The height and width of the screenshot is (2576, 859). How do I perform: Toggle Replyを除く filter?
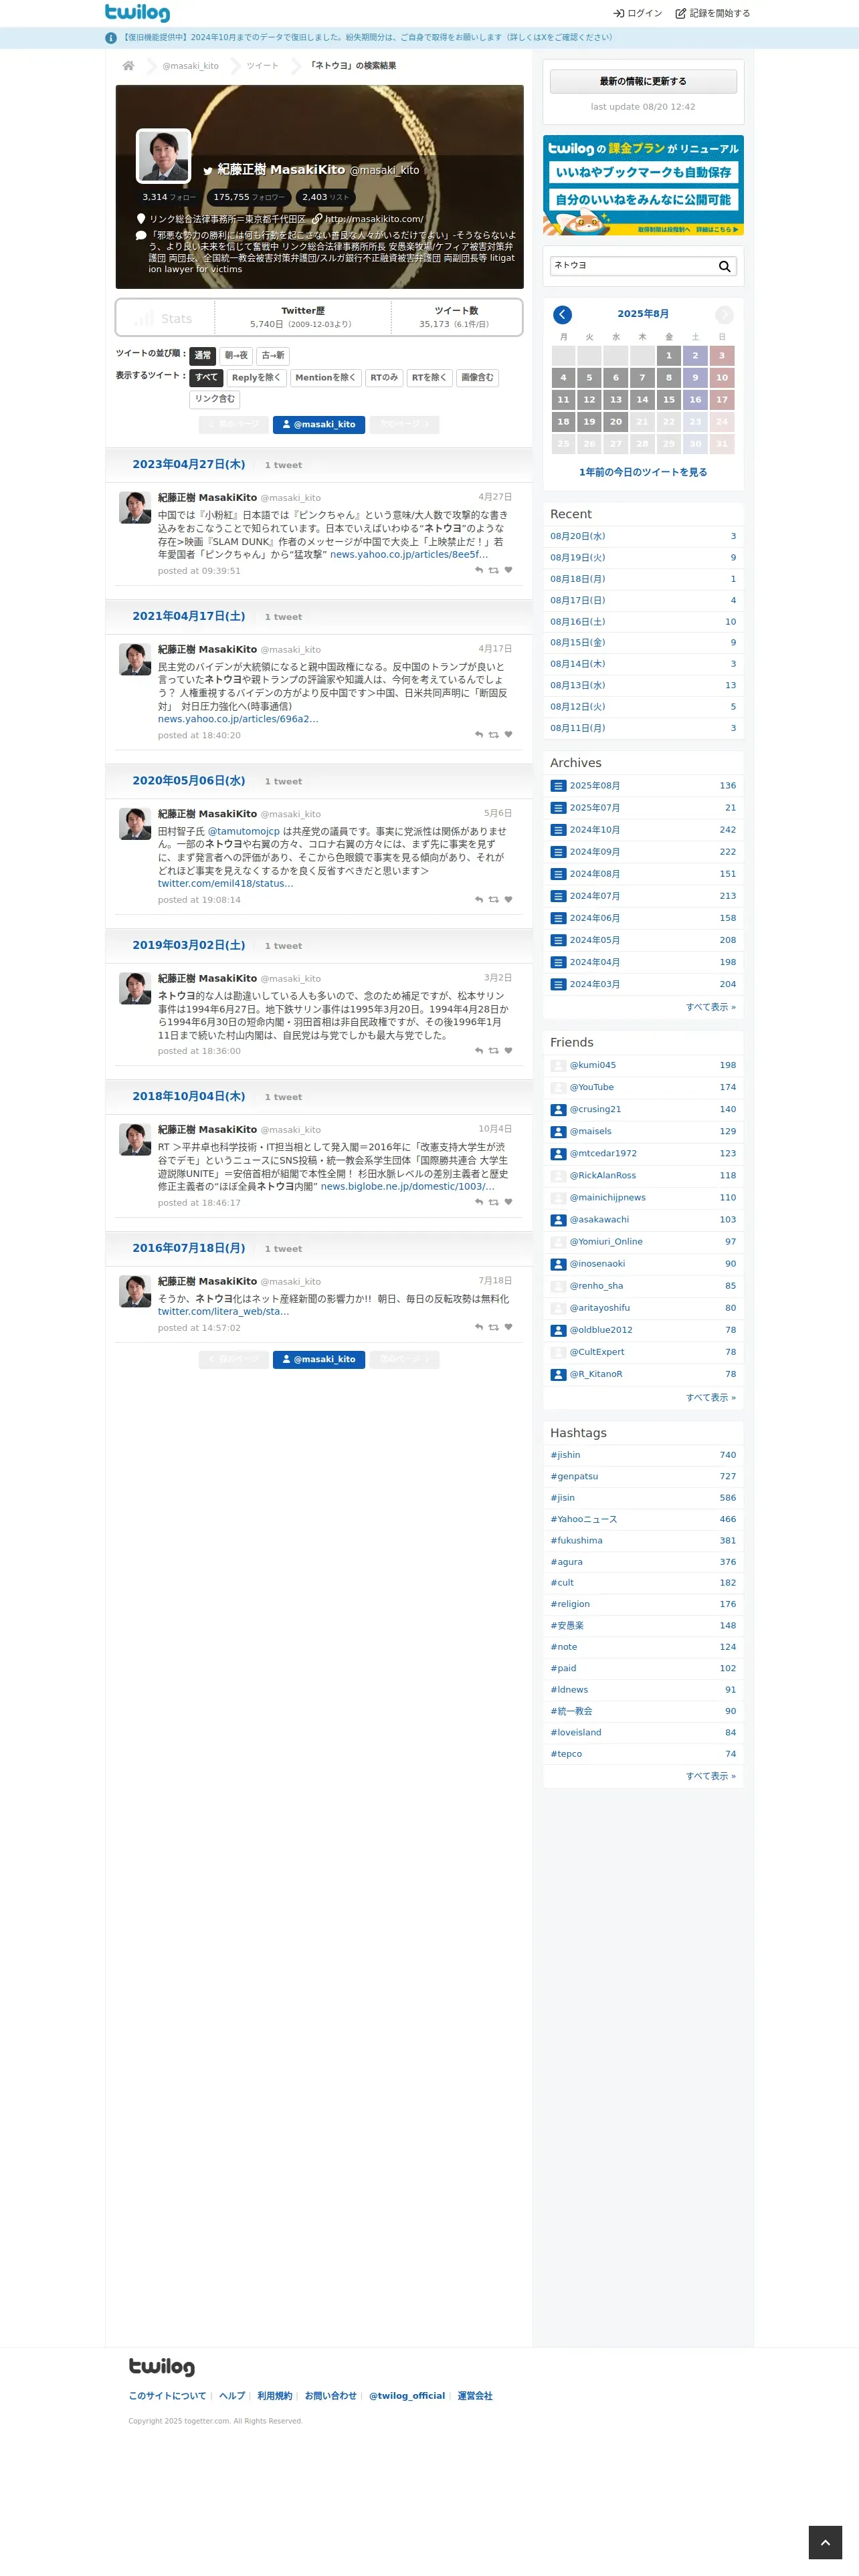[x=256, y=378]
